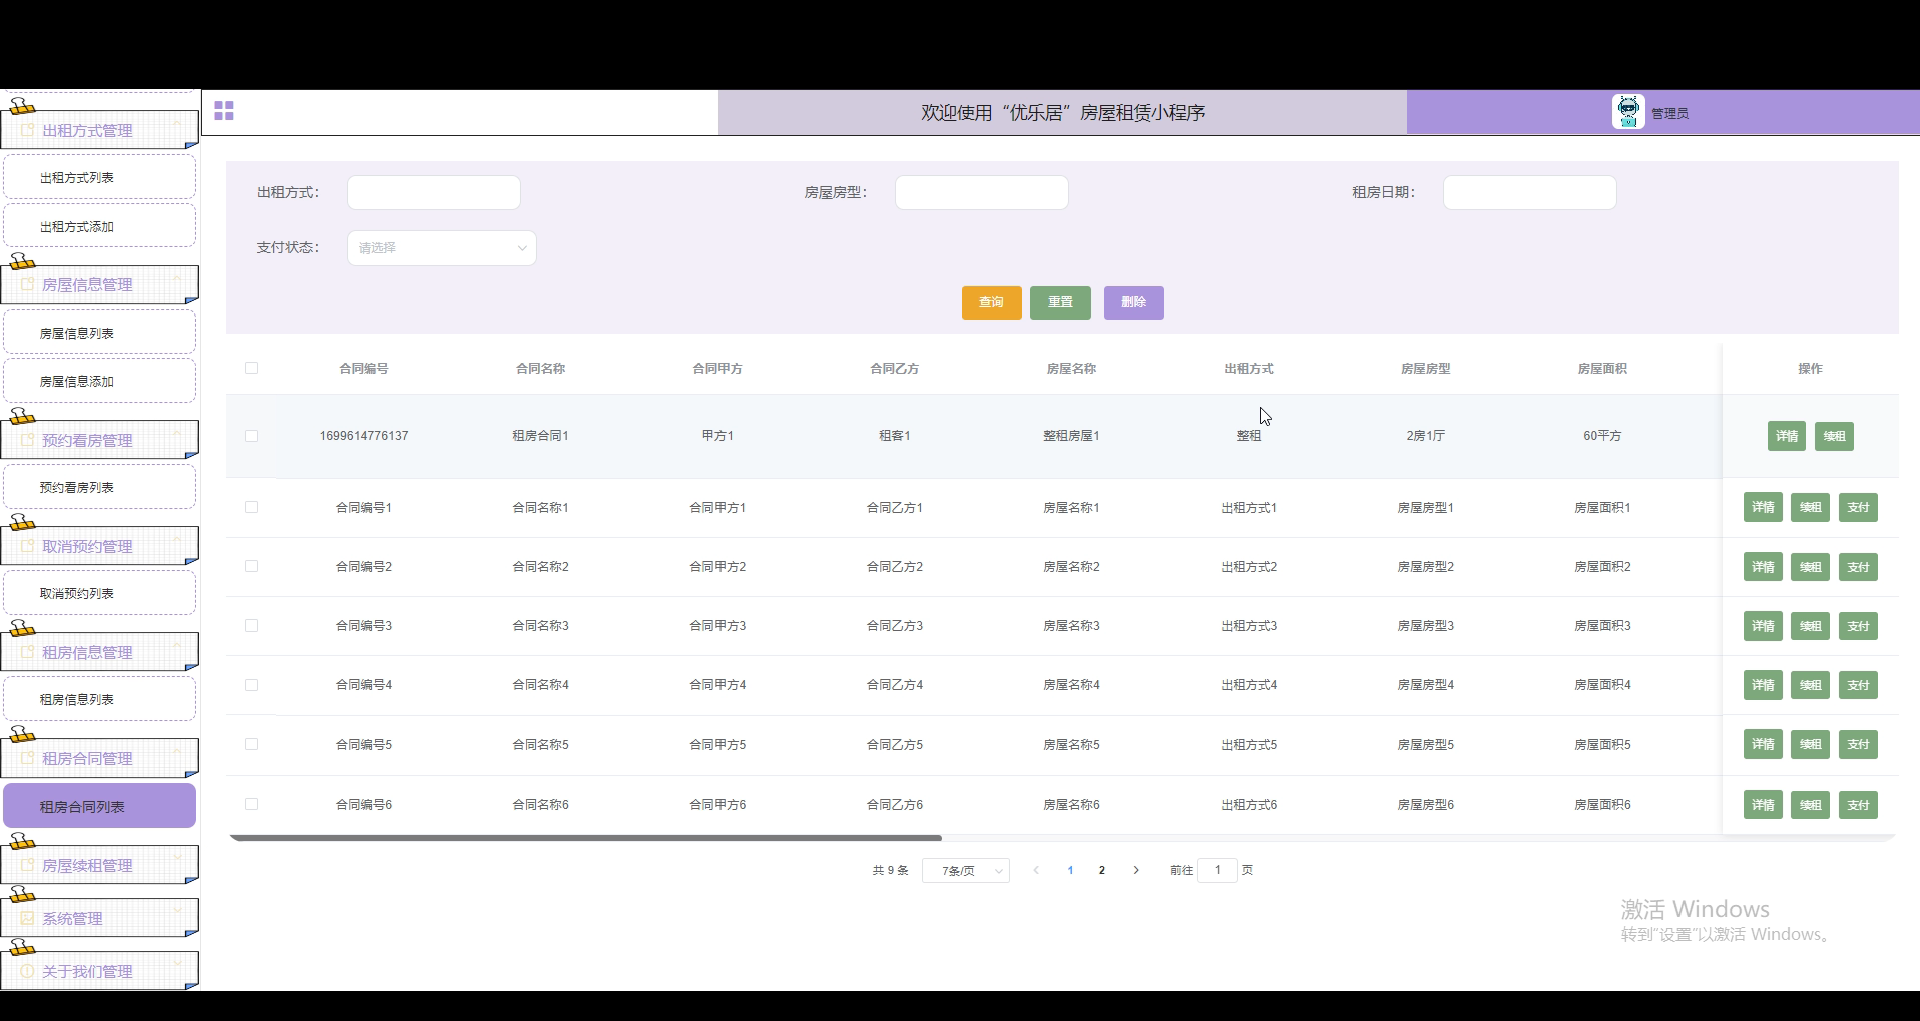The image size is (1920, 1021).
Task: Click cell 整租房屋1 in table
Action: click(x=1071, y=436)
